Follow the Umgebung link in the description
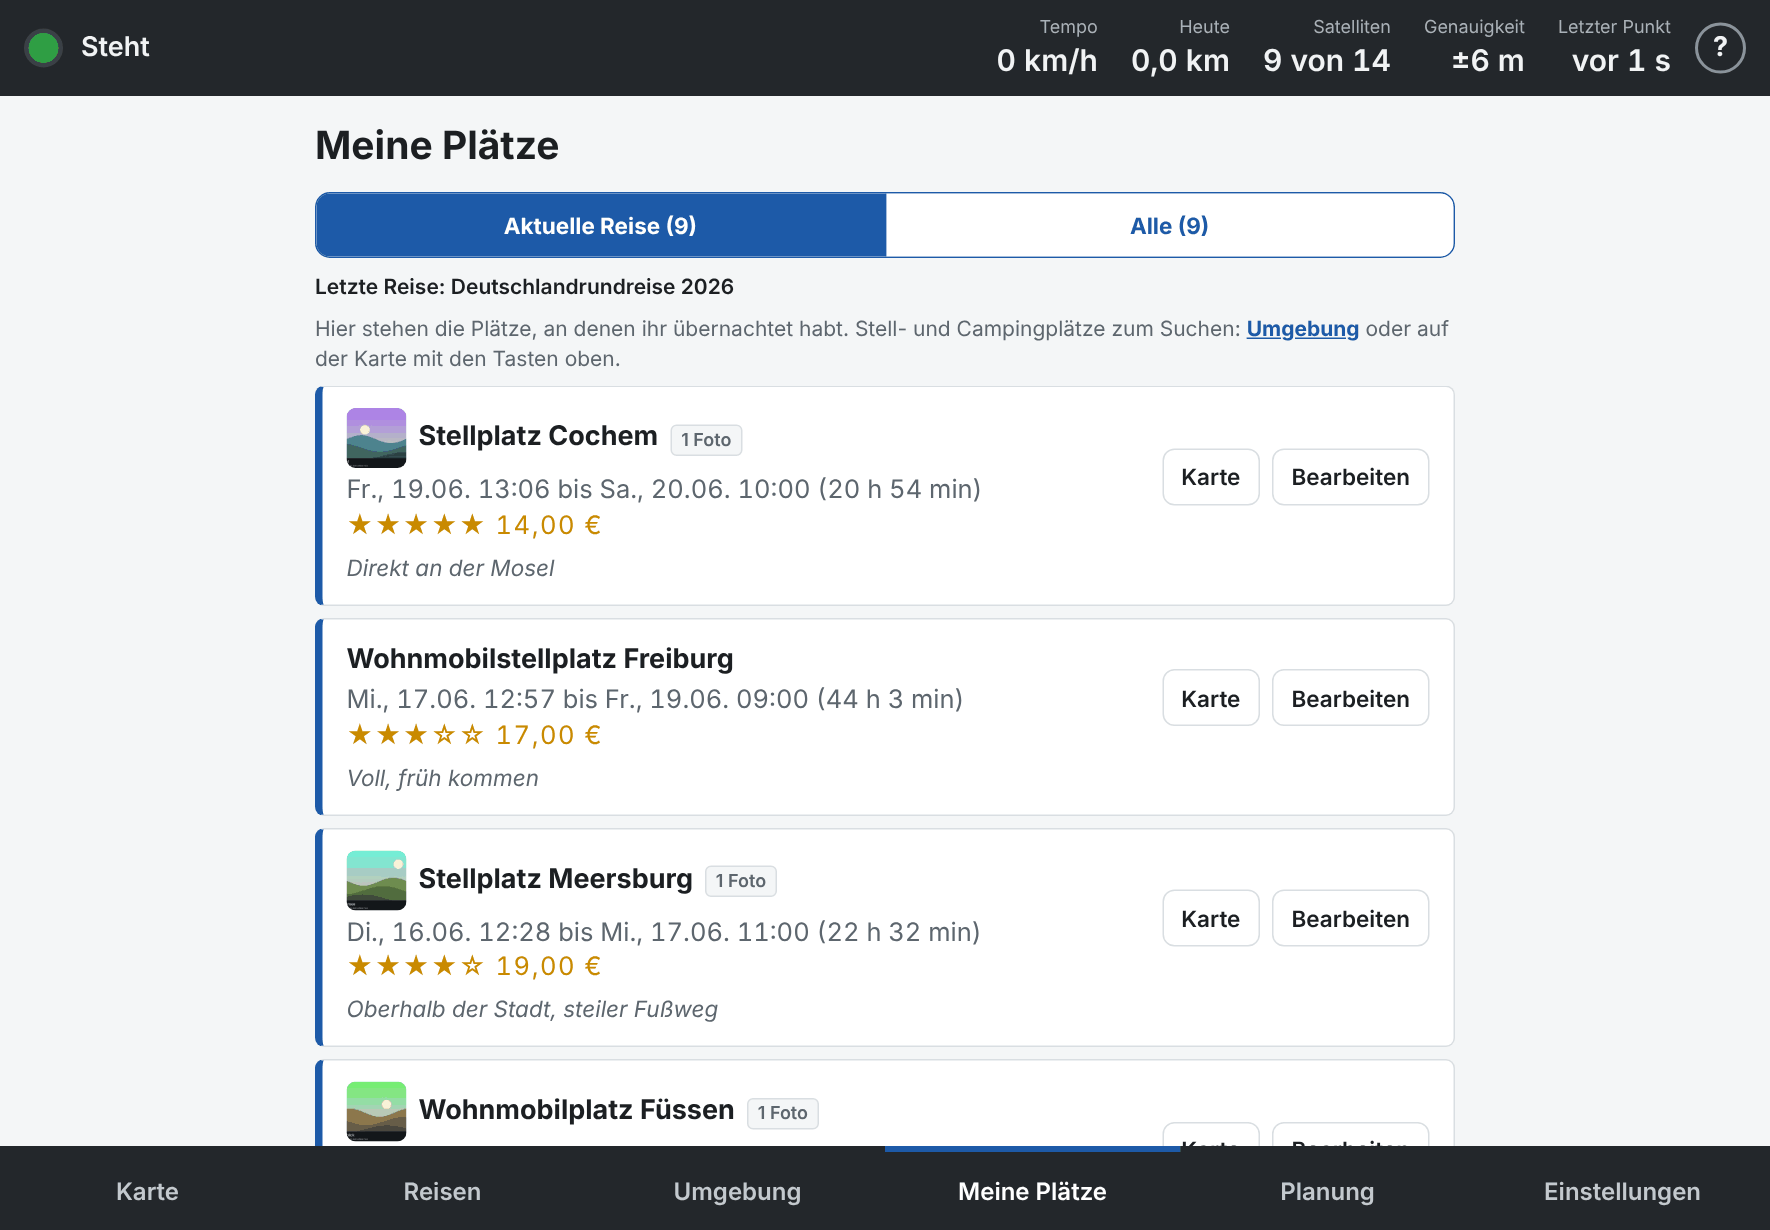 (1302, 329)
